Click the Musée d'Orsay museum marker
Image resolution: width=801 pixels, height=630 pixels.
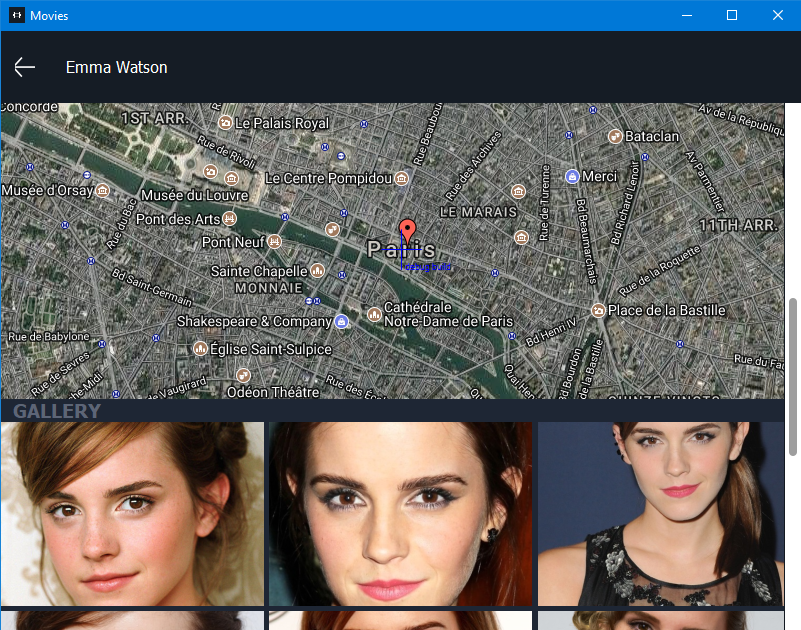pyautogui.click(x=103, y=191)
